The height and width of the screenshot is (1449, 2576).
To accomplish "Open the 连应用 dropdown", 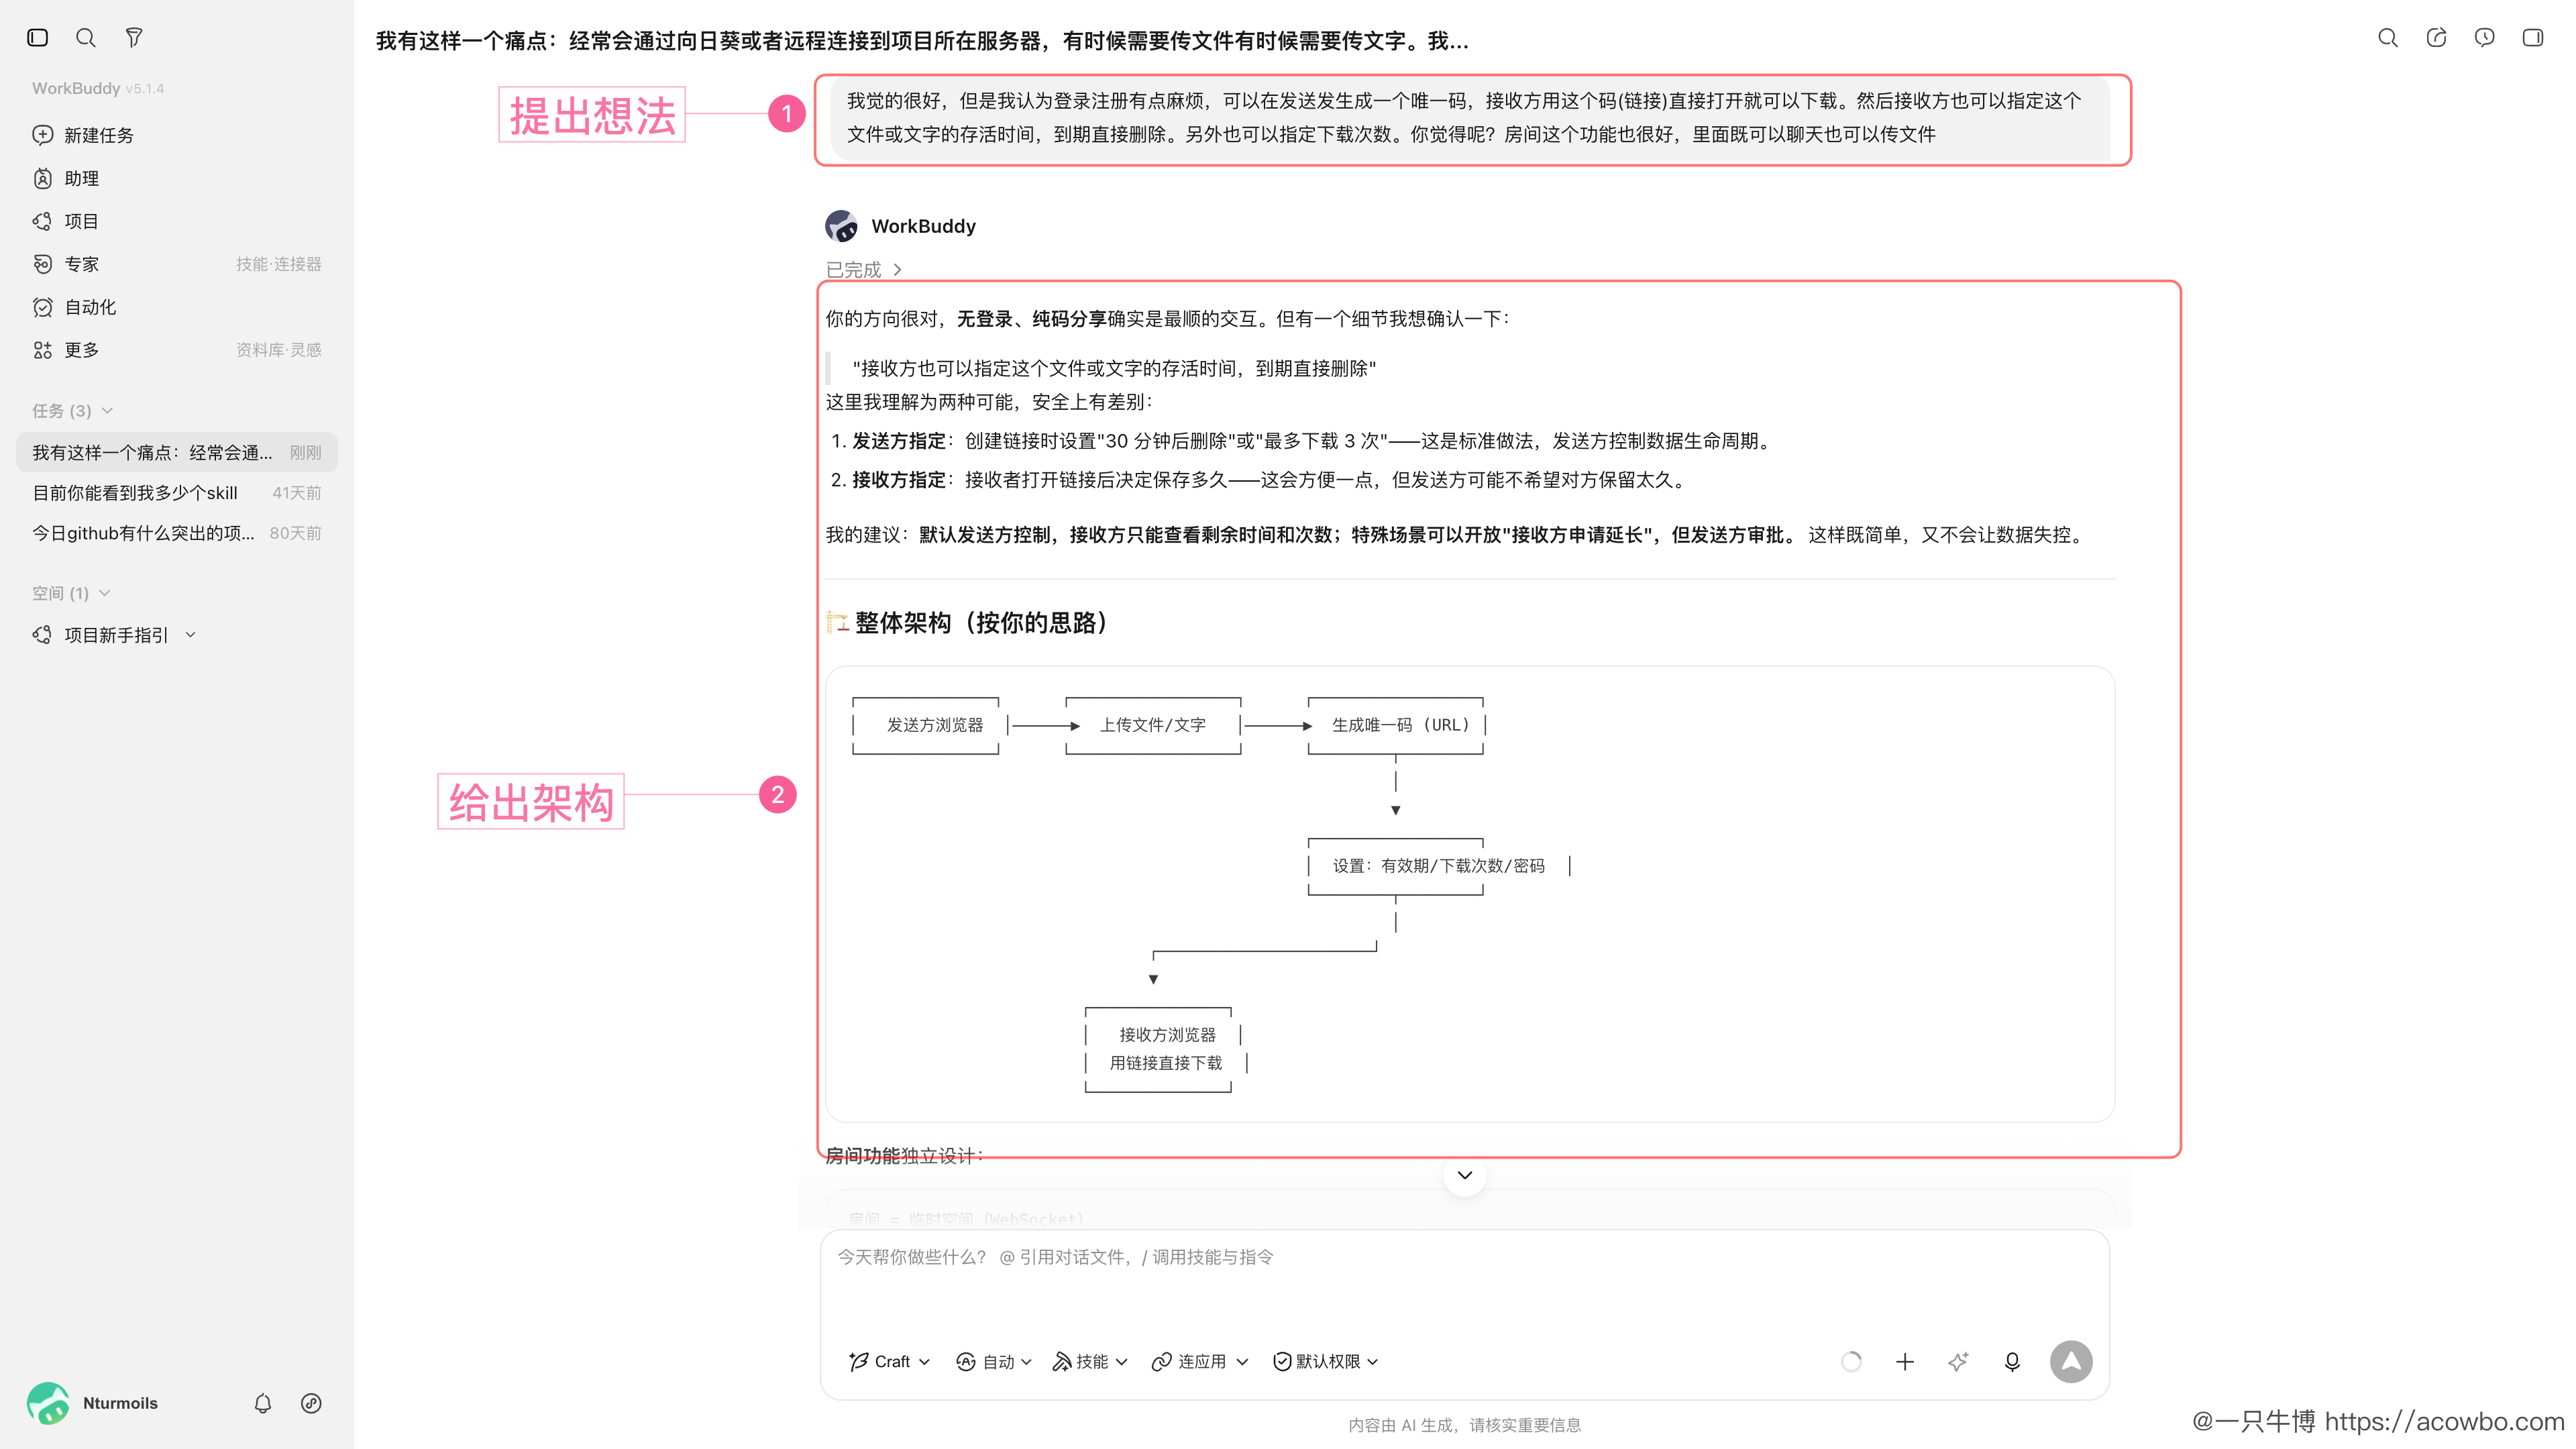I will pyautogui.click(x=1199, y=1361).
